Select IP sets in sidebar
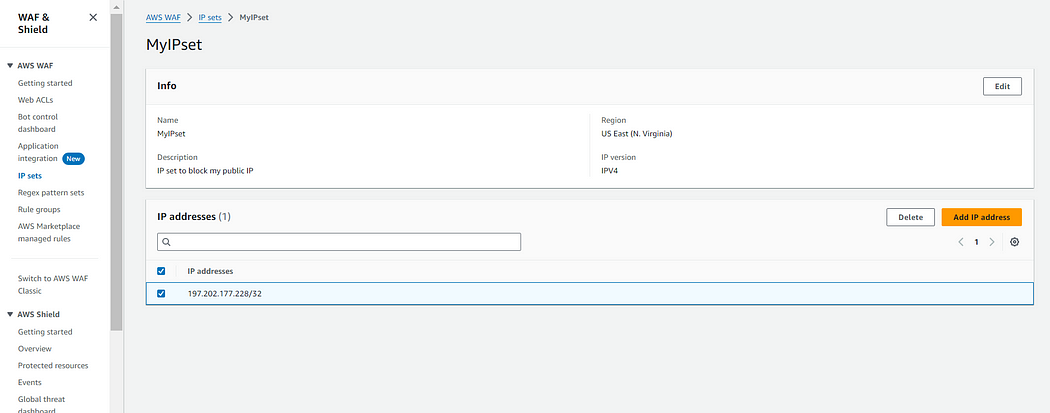The height and width of the screenshot is (413, 1050). coord(29,176)
